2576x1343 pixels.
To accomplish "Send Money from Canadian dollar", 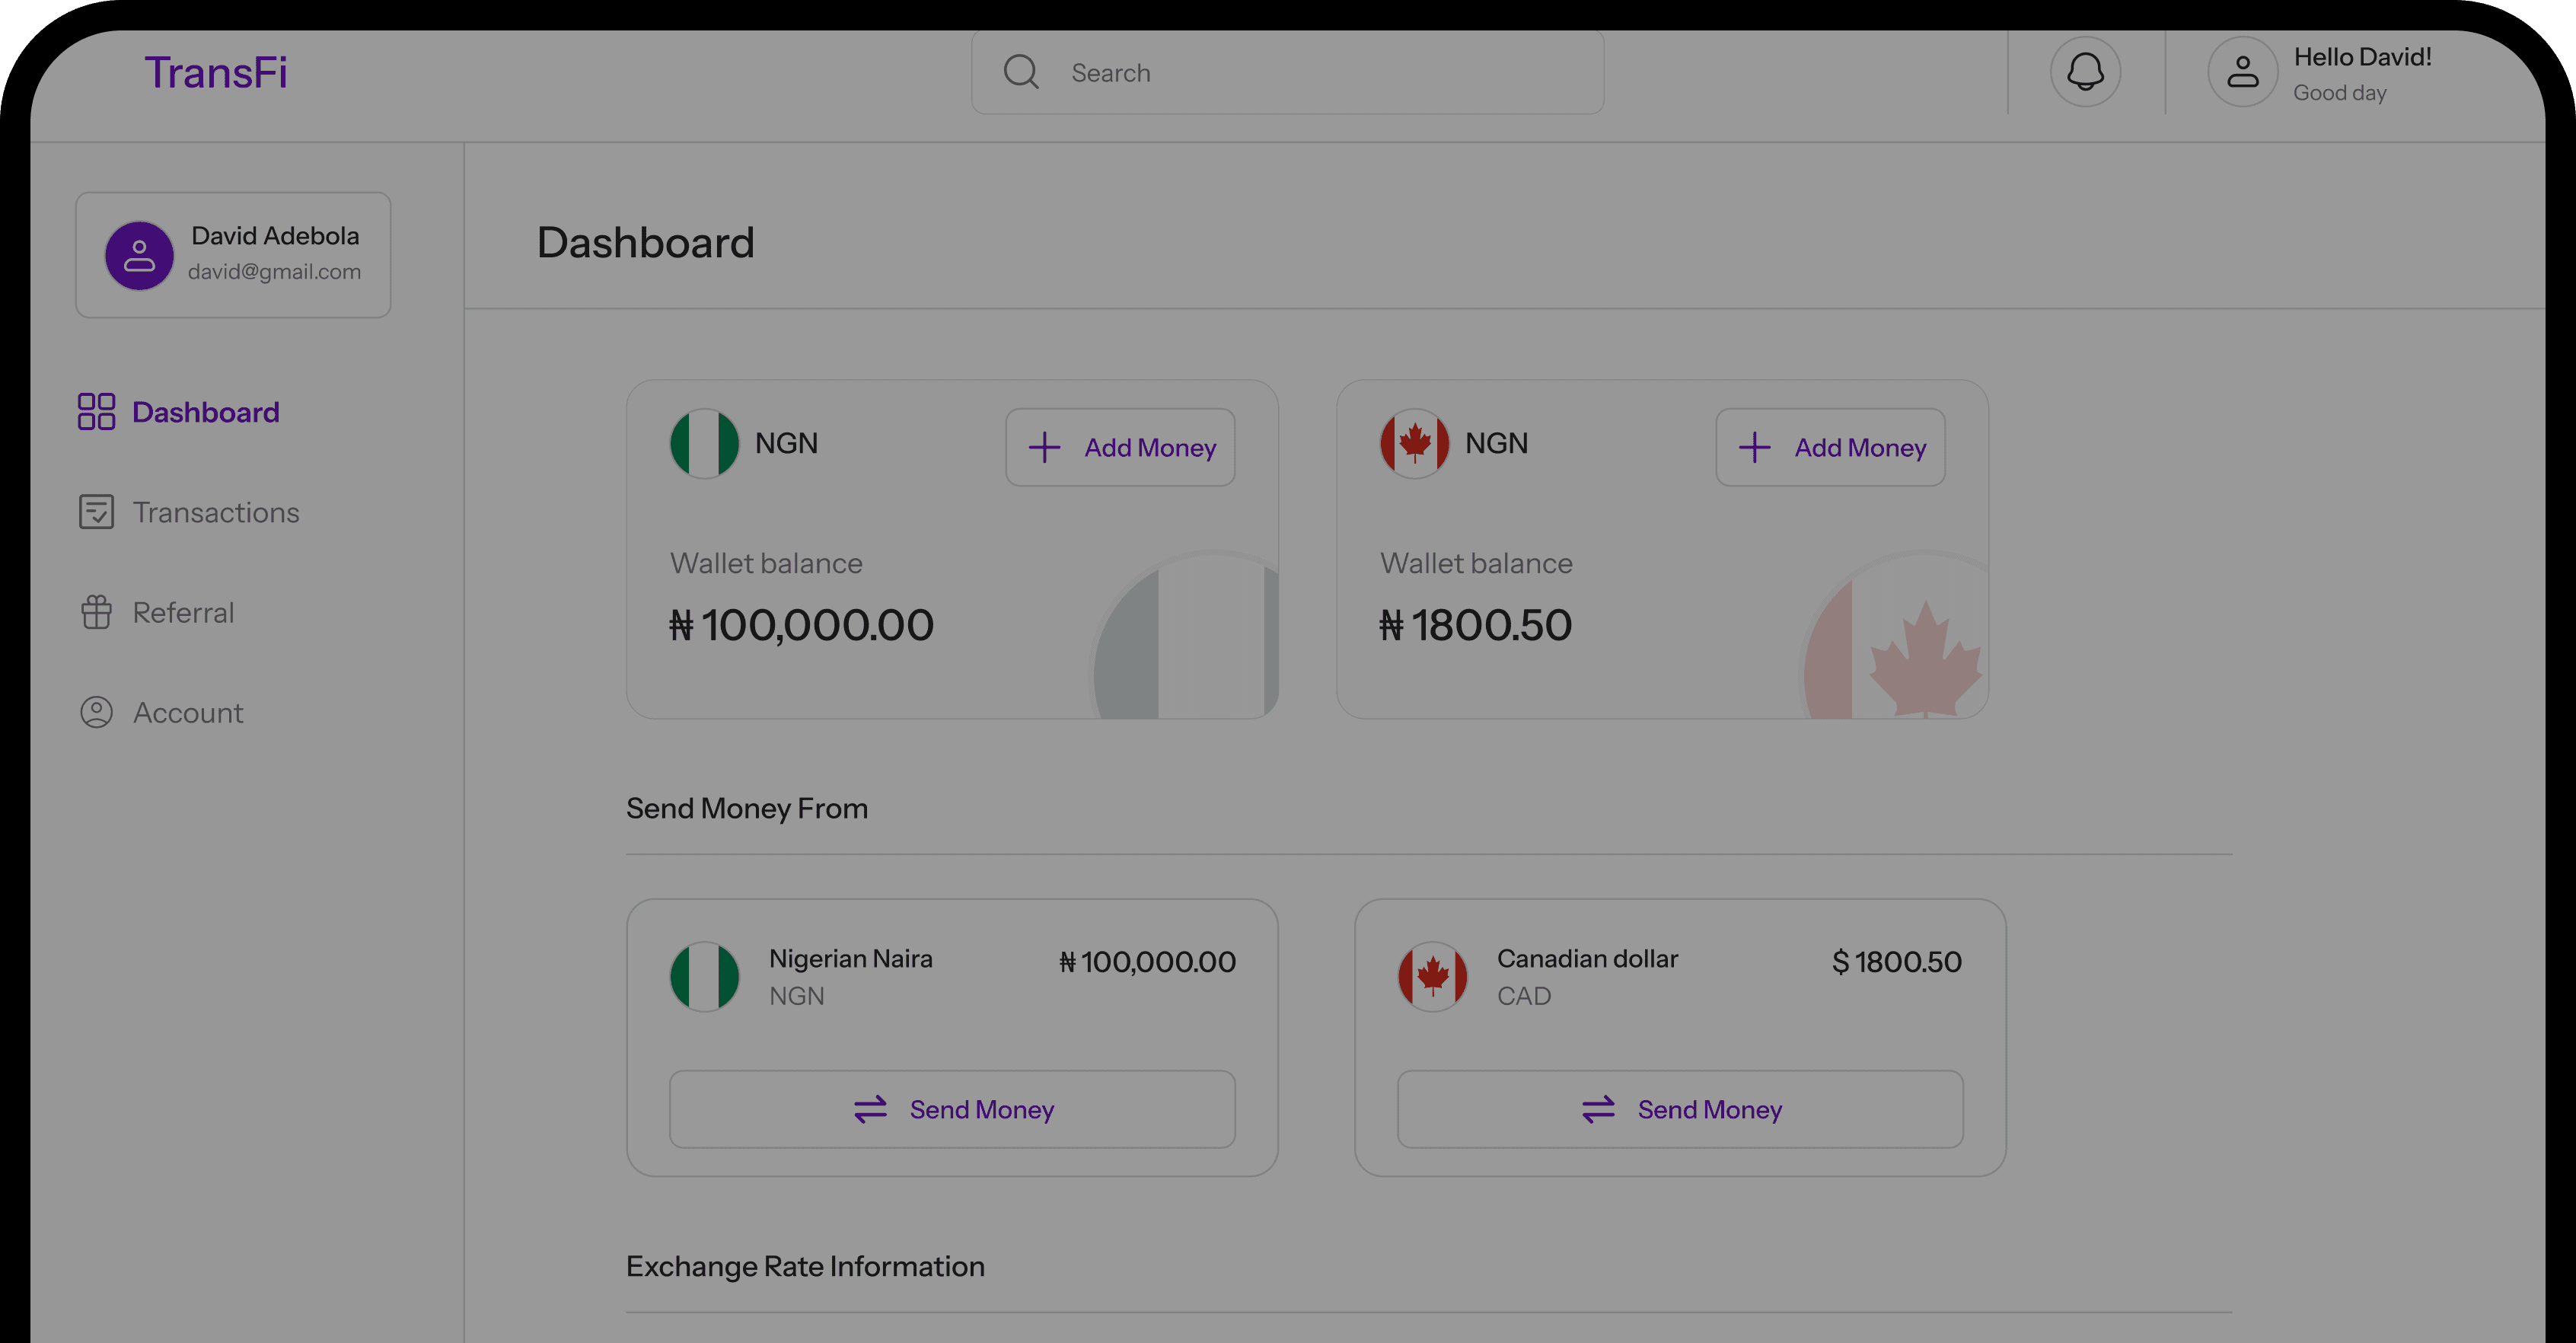I will click(1680, 1109).
